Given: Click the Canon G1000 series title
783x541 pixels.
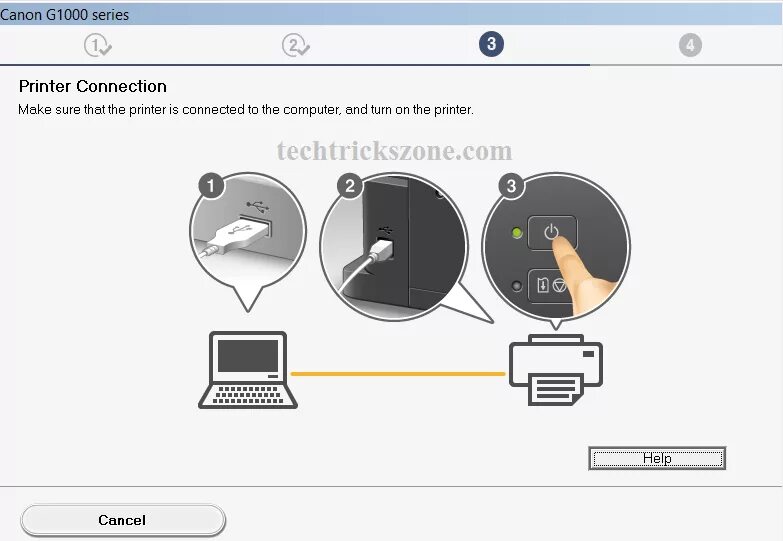Looking at the screenshot, I should click(x=64, y=14).
